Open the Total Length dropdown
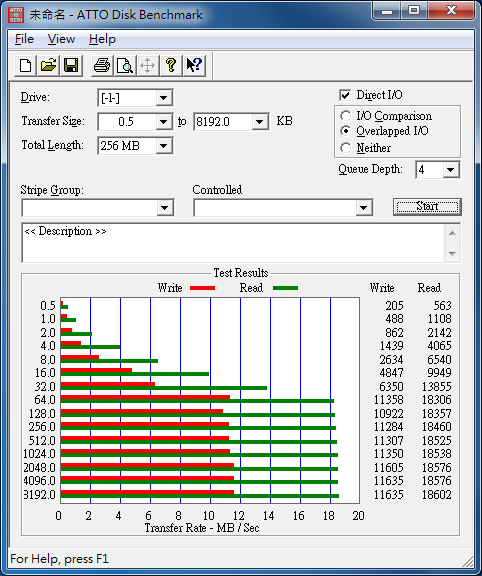The image size is (482, 576). (x=163, y=146)
